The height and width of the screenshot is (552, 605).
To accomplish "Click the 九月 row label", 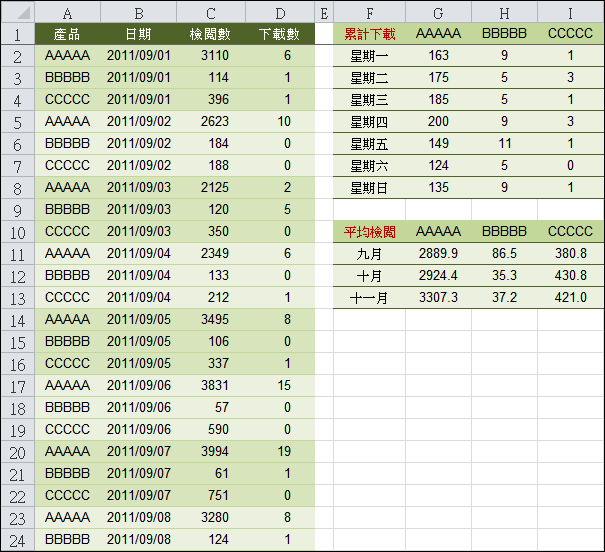I will [x=370, y=253].
